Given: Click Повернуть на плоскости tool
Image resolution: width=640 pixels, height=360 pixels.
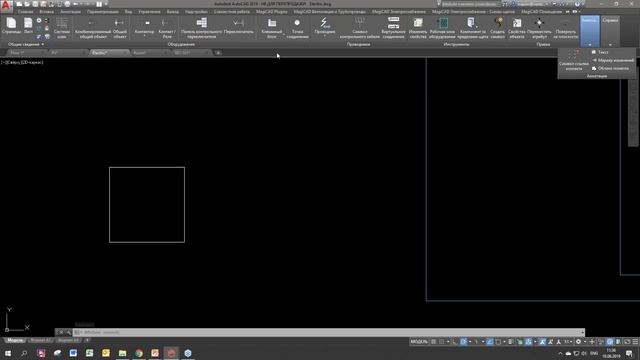Looking at the screenshot, I should pyautogui.click(x=565, y=28).
